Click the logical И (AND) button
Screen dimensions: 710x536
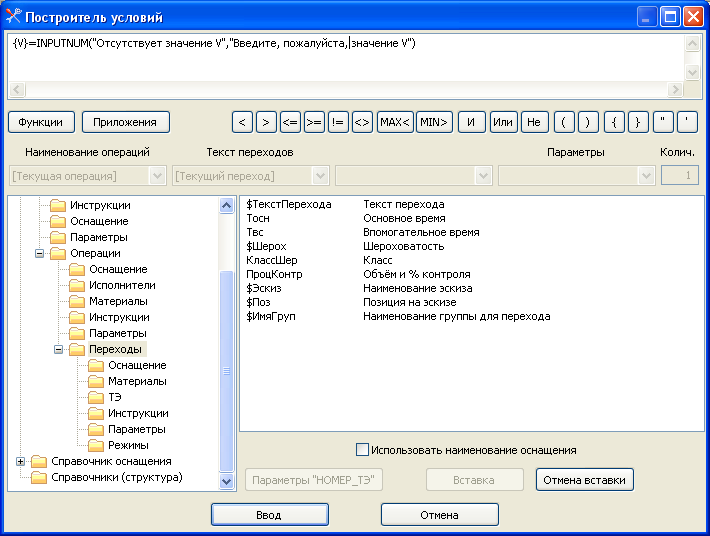point(472,122)
